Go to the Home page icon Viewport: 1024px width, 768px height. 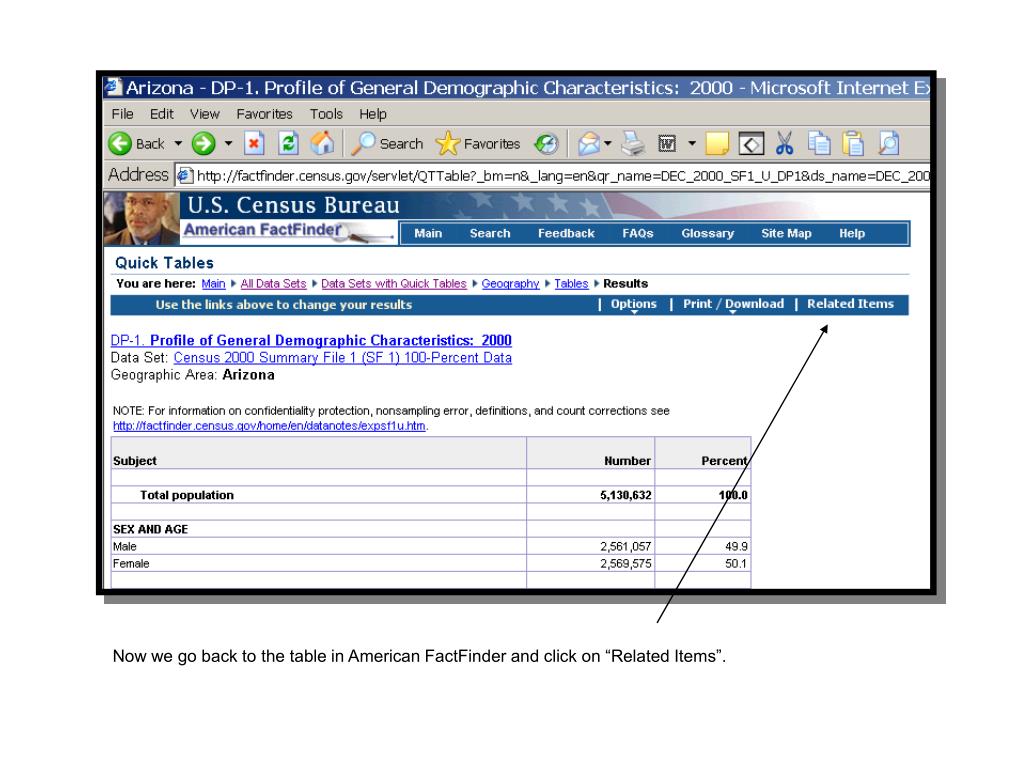point(321,144)
